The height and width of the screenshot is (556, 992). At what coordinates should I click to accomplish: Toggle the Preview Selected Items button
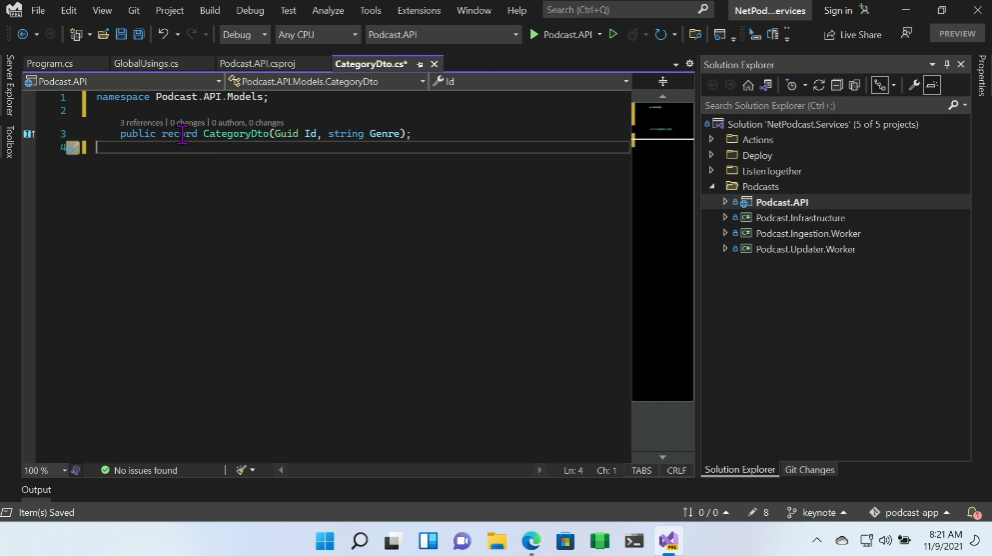932,85
